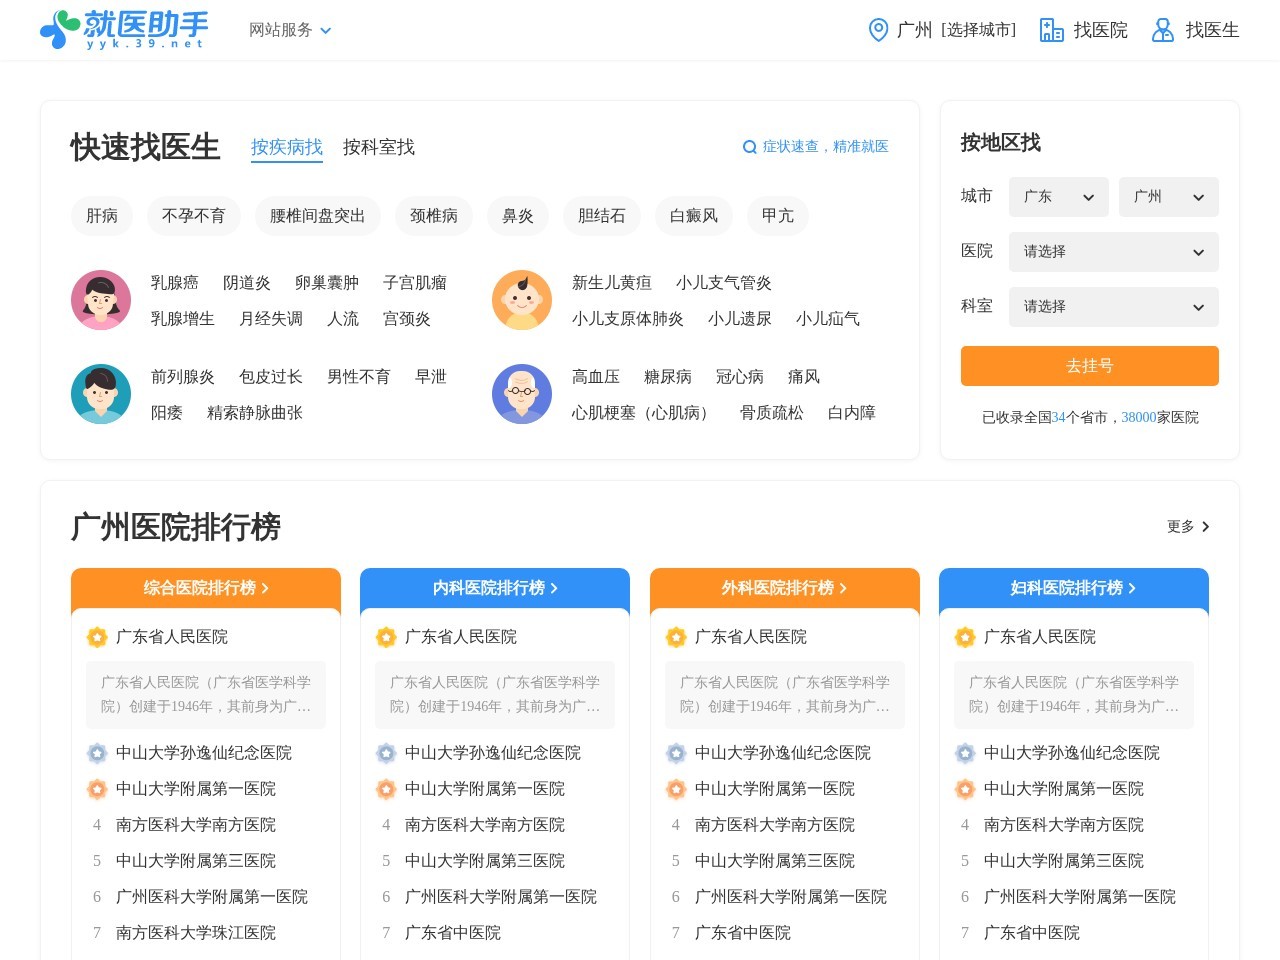Open the 广东 province dropdown

[x=1058, y=197]
